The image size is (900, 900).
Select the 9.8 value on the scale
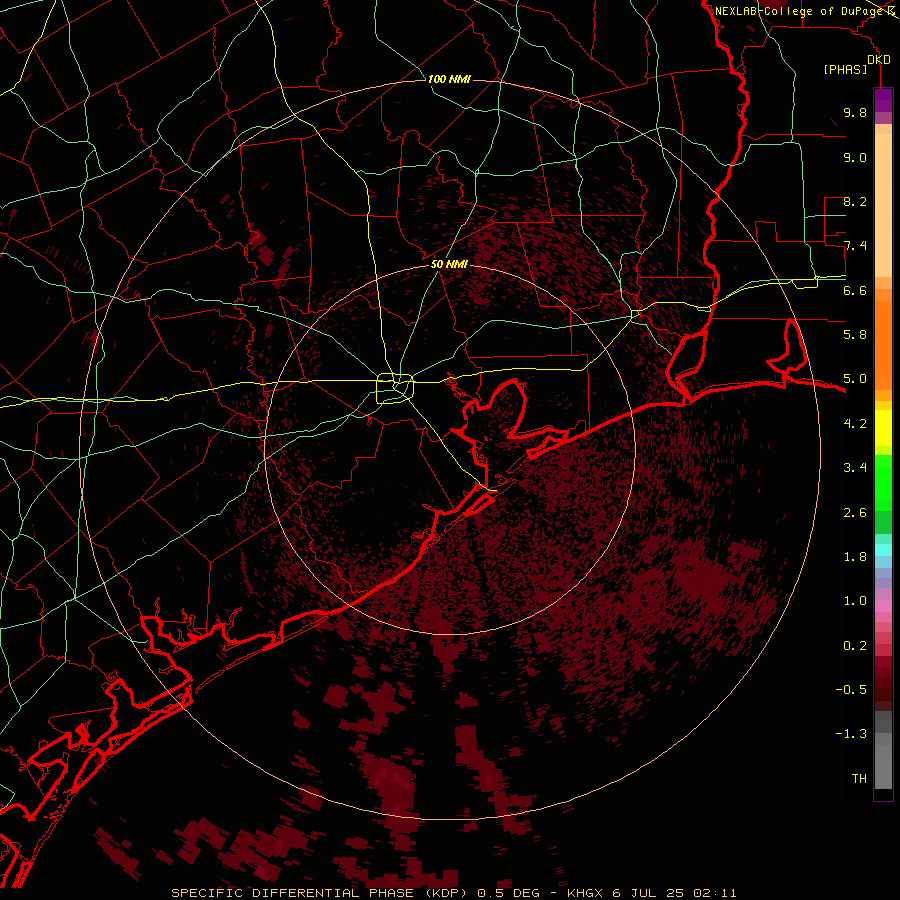tap(855, 112)
